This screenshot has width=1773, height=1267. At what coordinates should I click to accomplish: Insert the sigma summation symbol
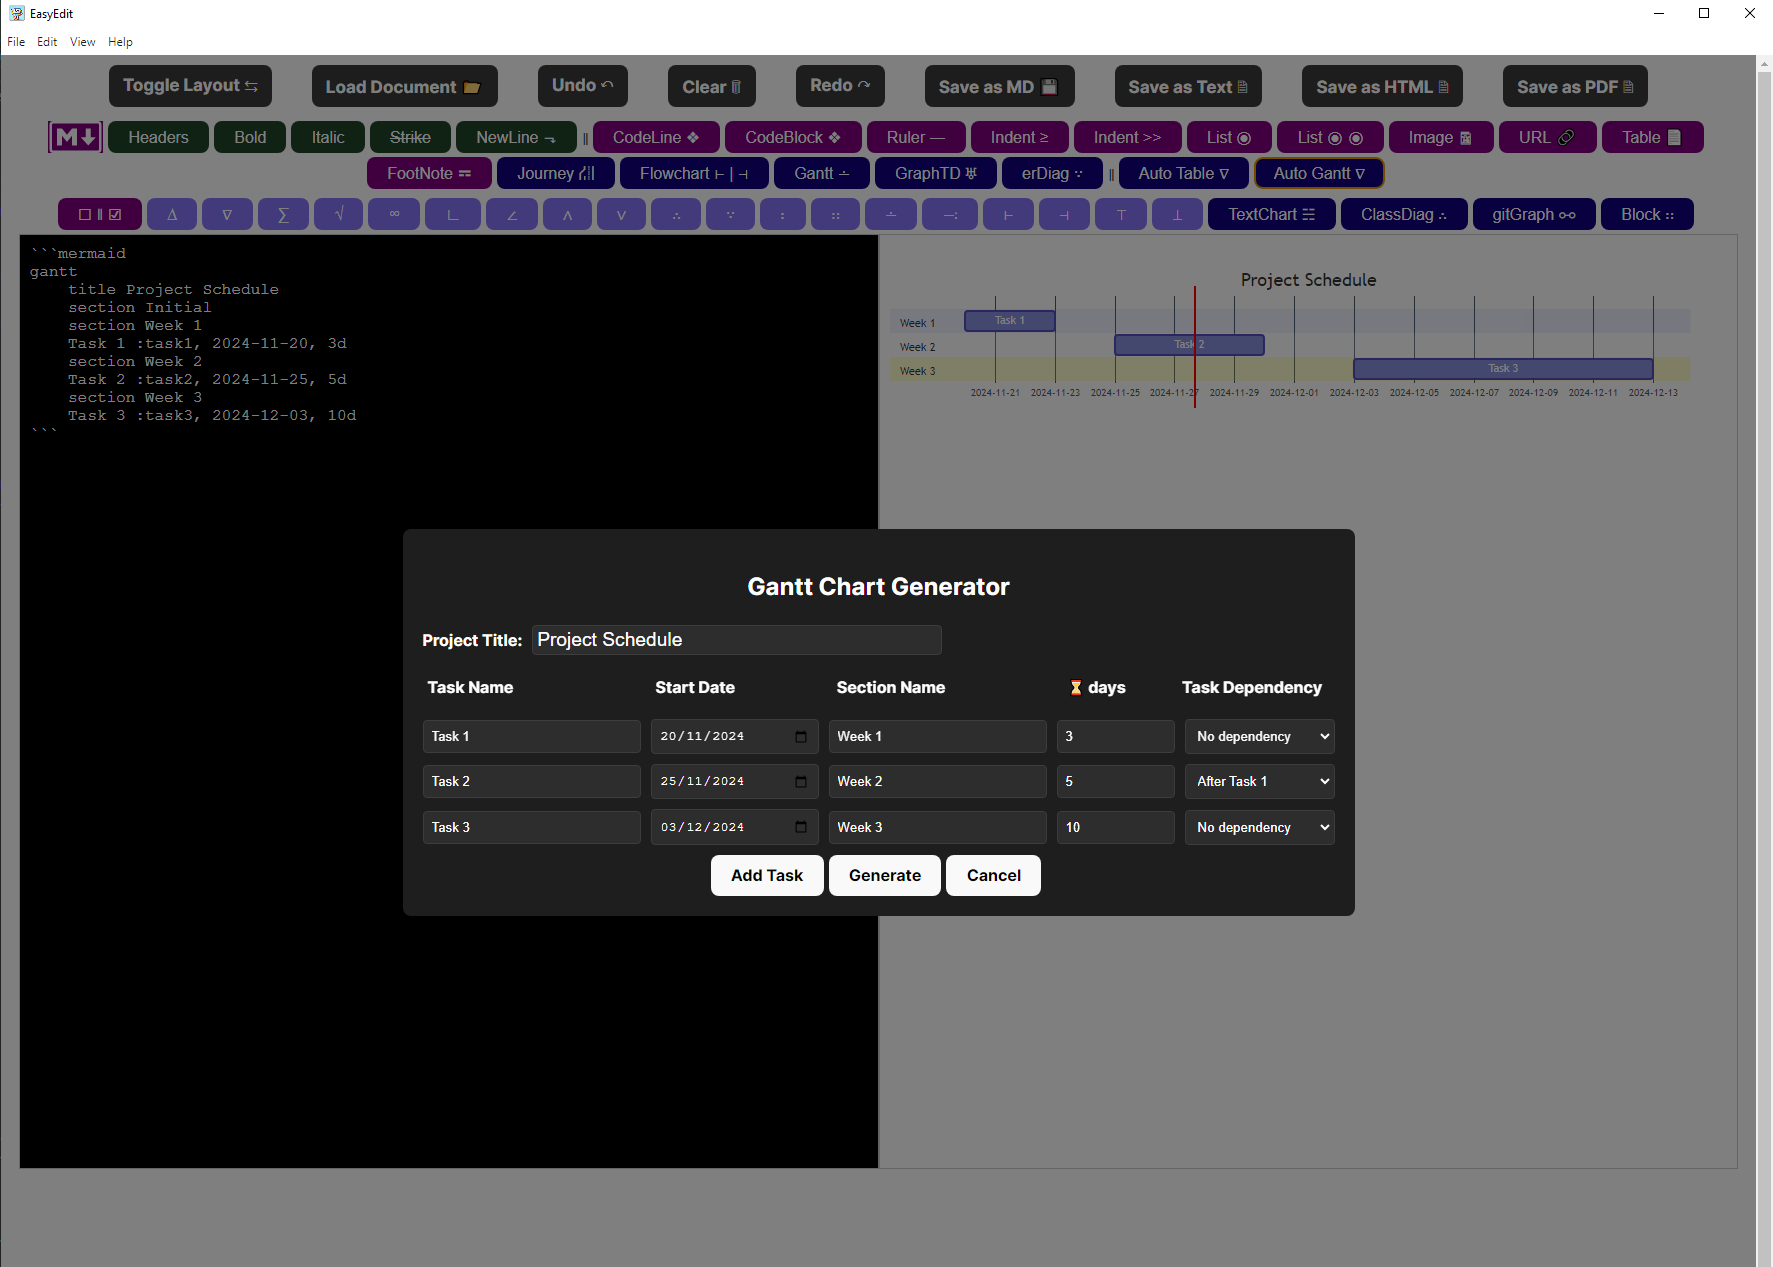[283, 214]
